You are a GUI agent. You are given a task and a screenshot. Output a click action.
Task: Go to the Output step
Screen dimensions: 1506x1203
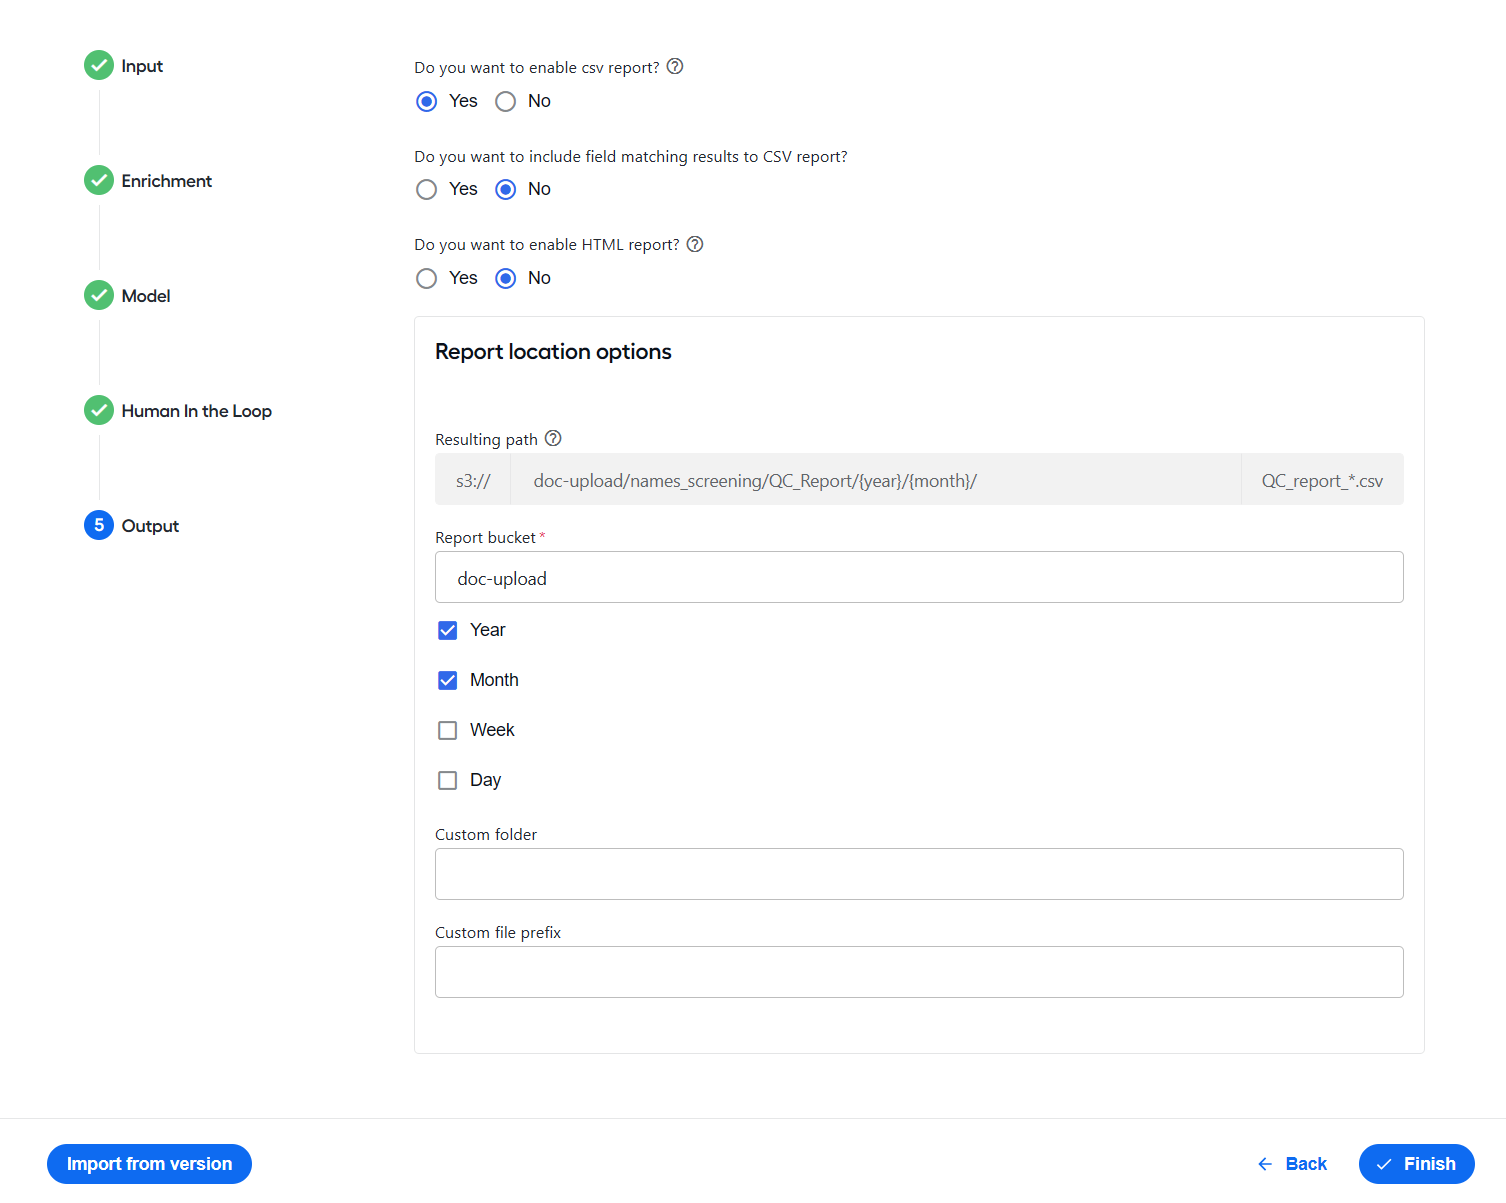point(150,526)
